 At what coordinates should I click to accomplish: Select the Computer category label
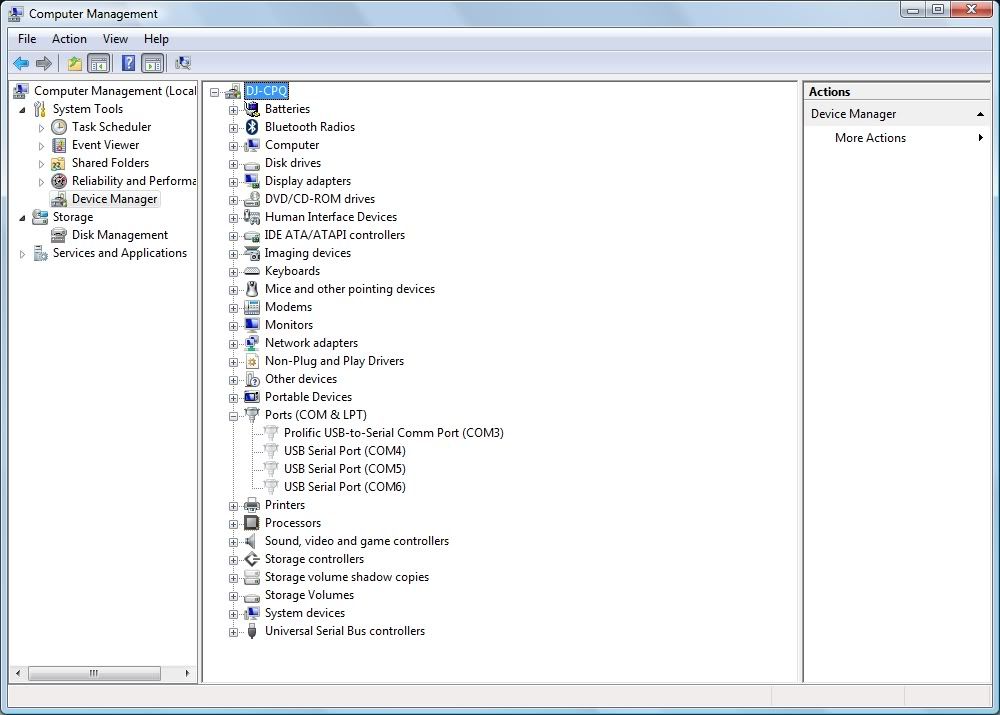pyautogui.click(x=292, y=145)
